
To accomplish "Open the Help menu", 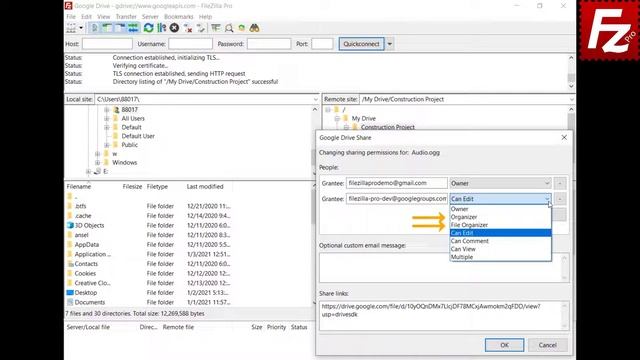I will [x=205, y=17].
